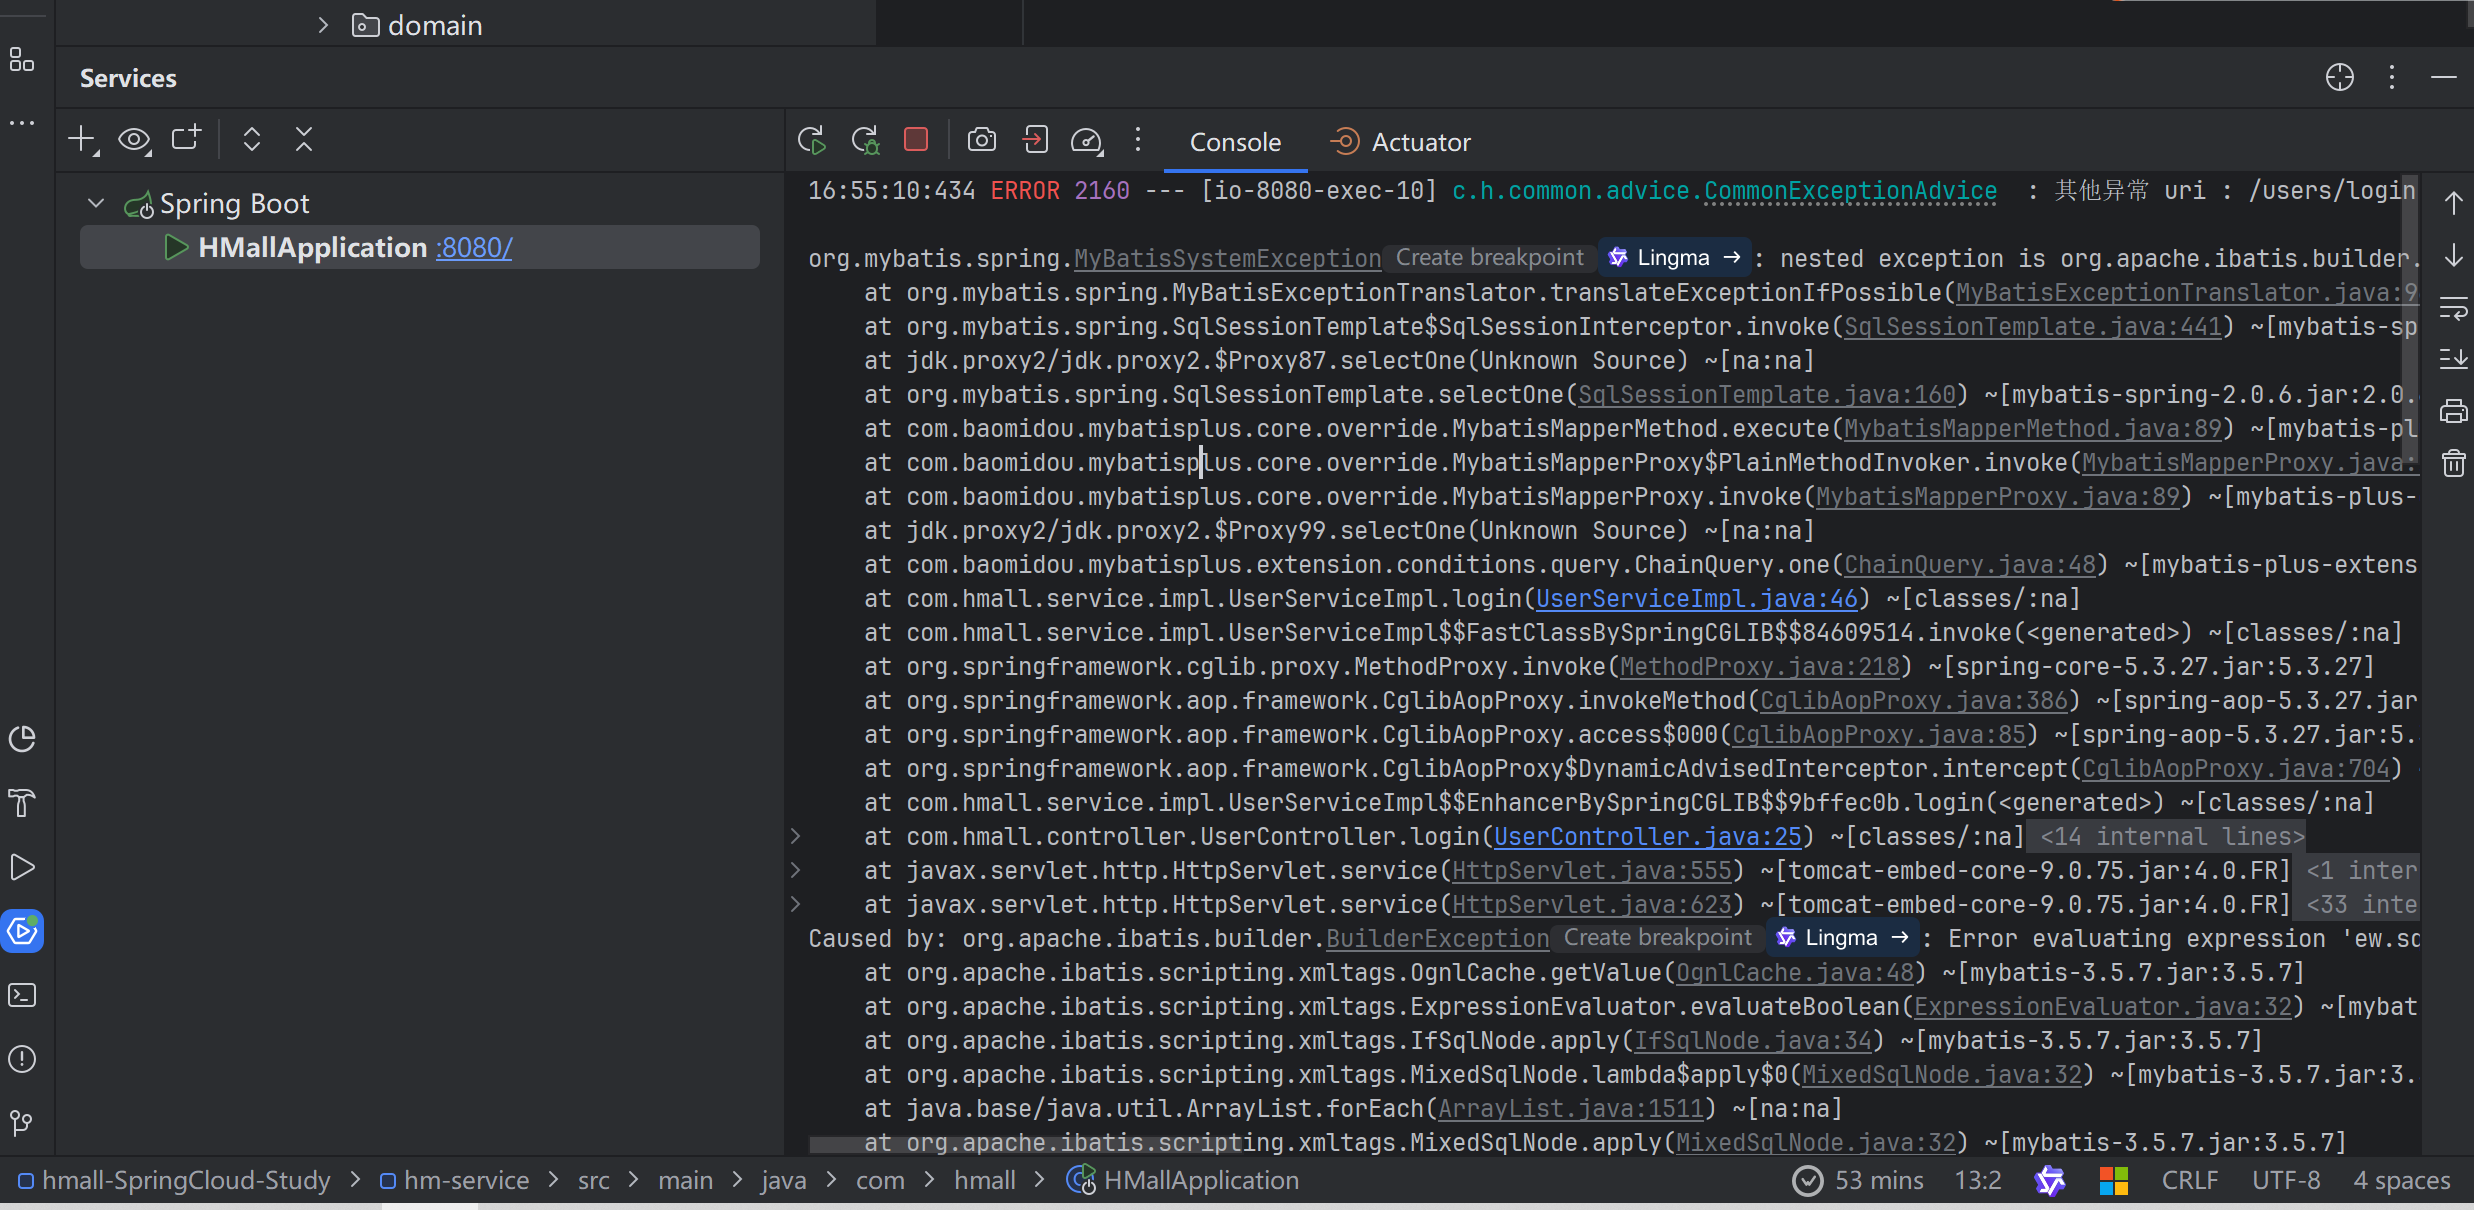Change 4 spaces indent setting
This screenshot has height=1210, width=2474.
[x=2402, y=1181]
